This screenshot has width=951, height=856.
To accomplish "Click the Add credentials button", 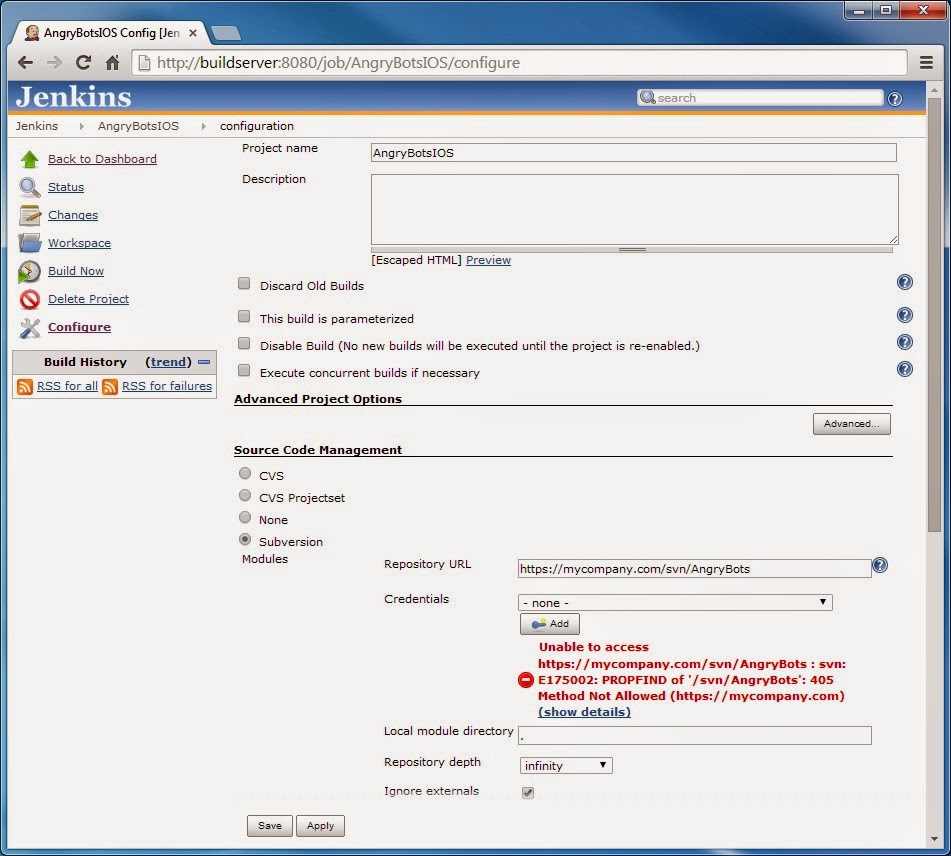I will coord(549,624).
